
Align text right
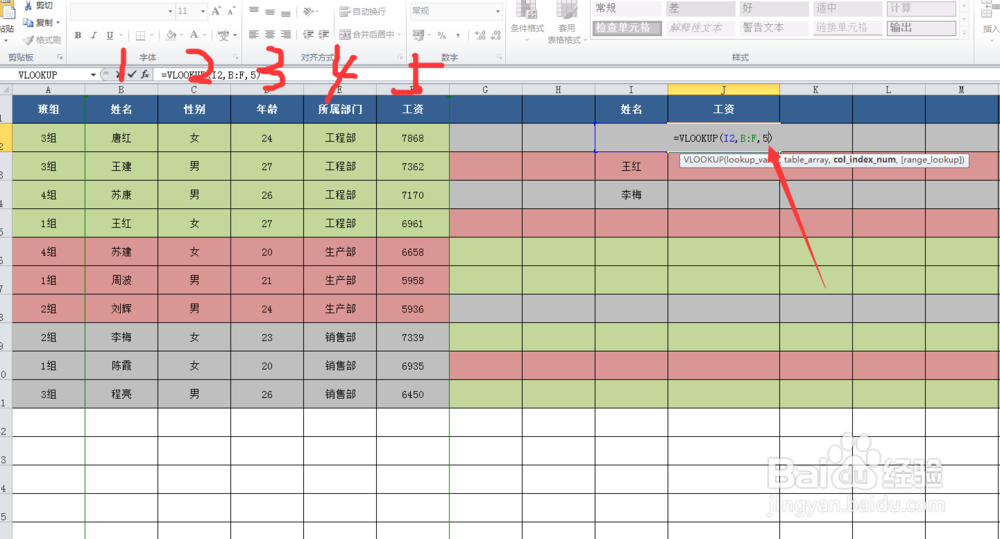286,34
